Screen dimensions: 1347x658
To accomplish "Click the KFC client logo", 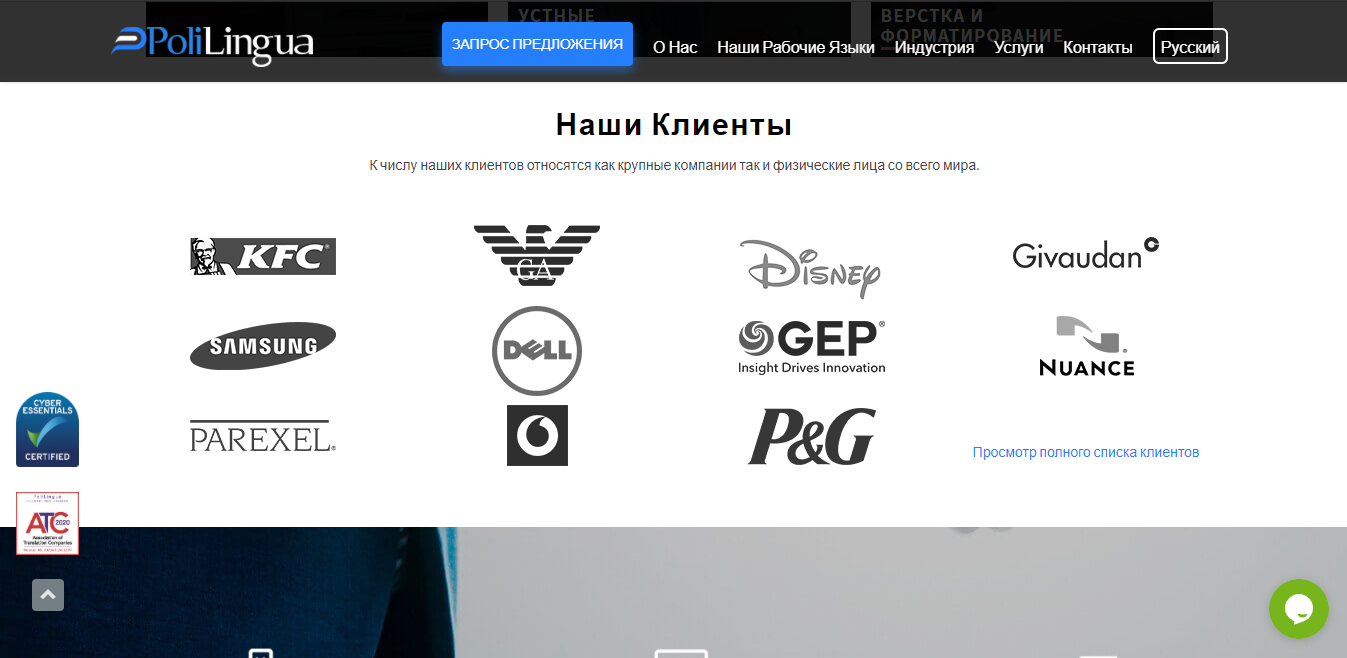I will coord(263,256).
